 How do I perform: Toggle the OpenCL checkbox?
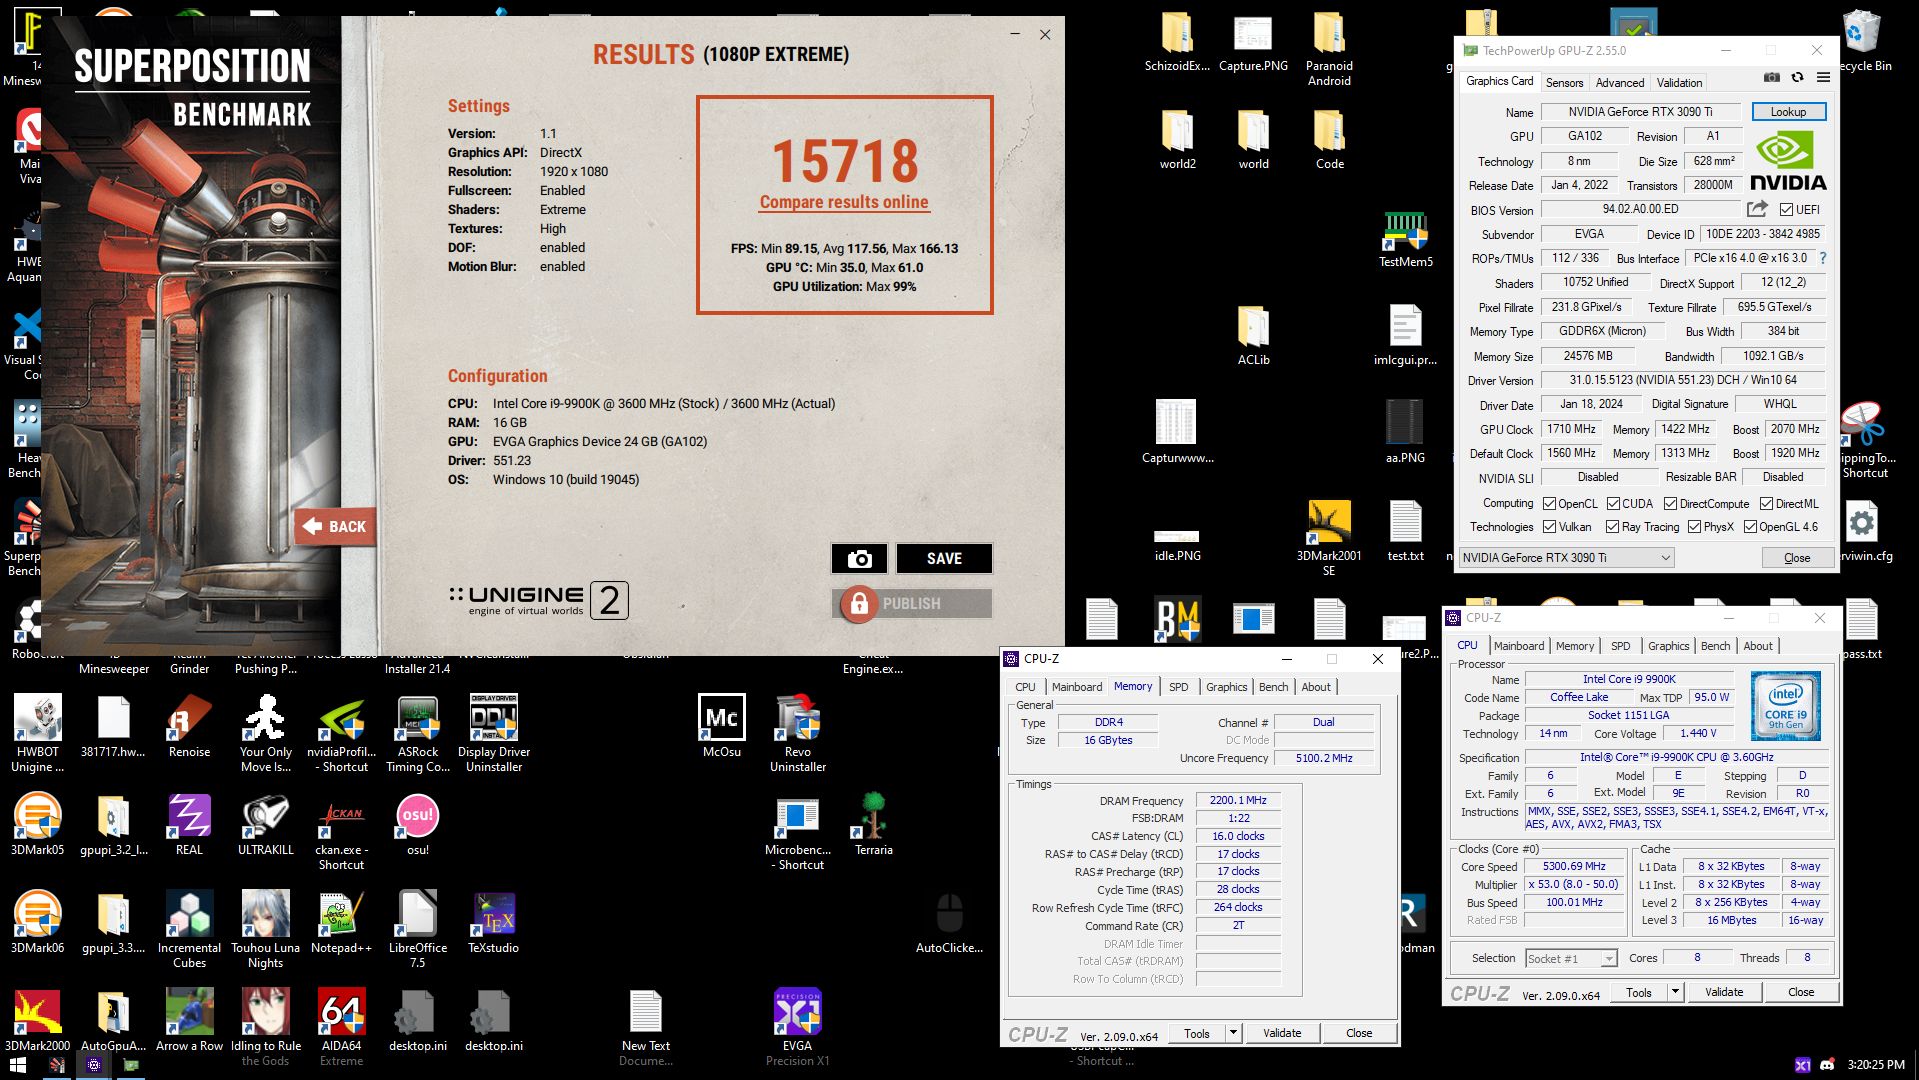pos(1549,504)
